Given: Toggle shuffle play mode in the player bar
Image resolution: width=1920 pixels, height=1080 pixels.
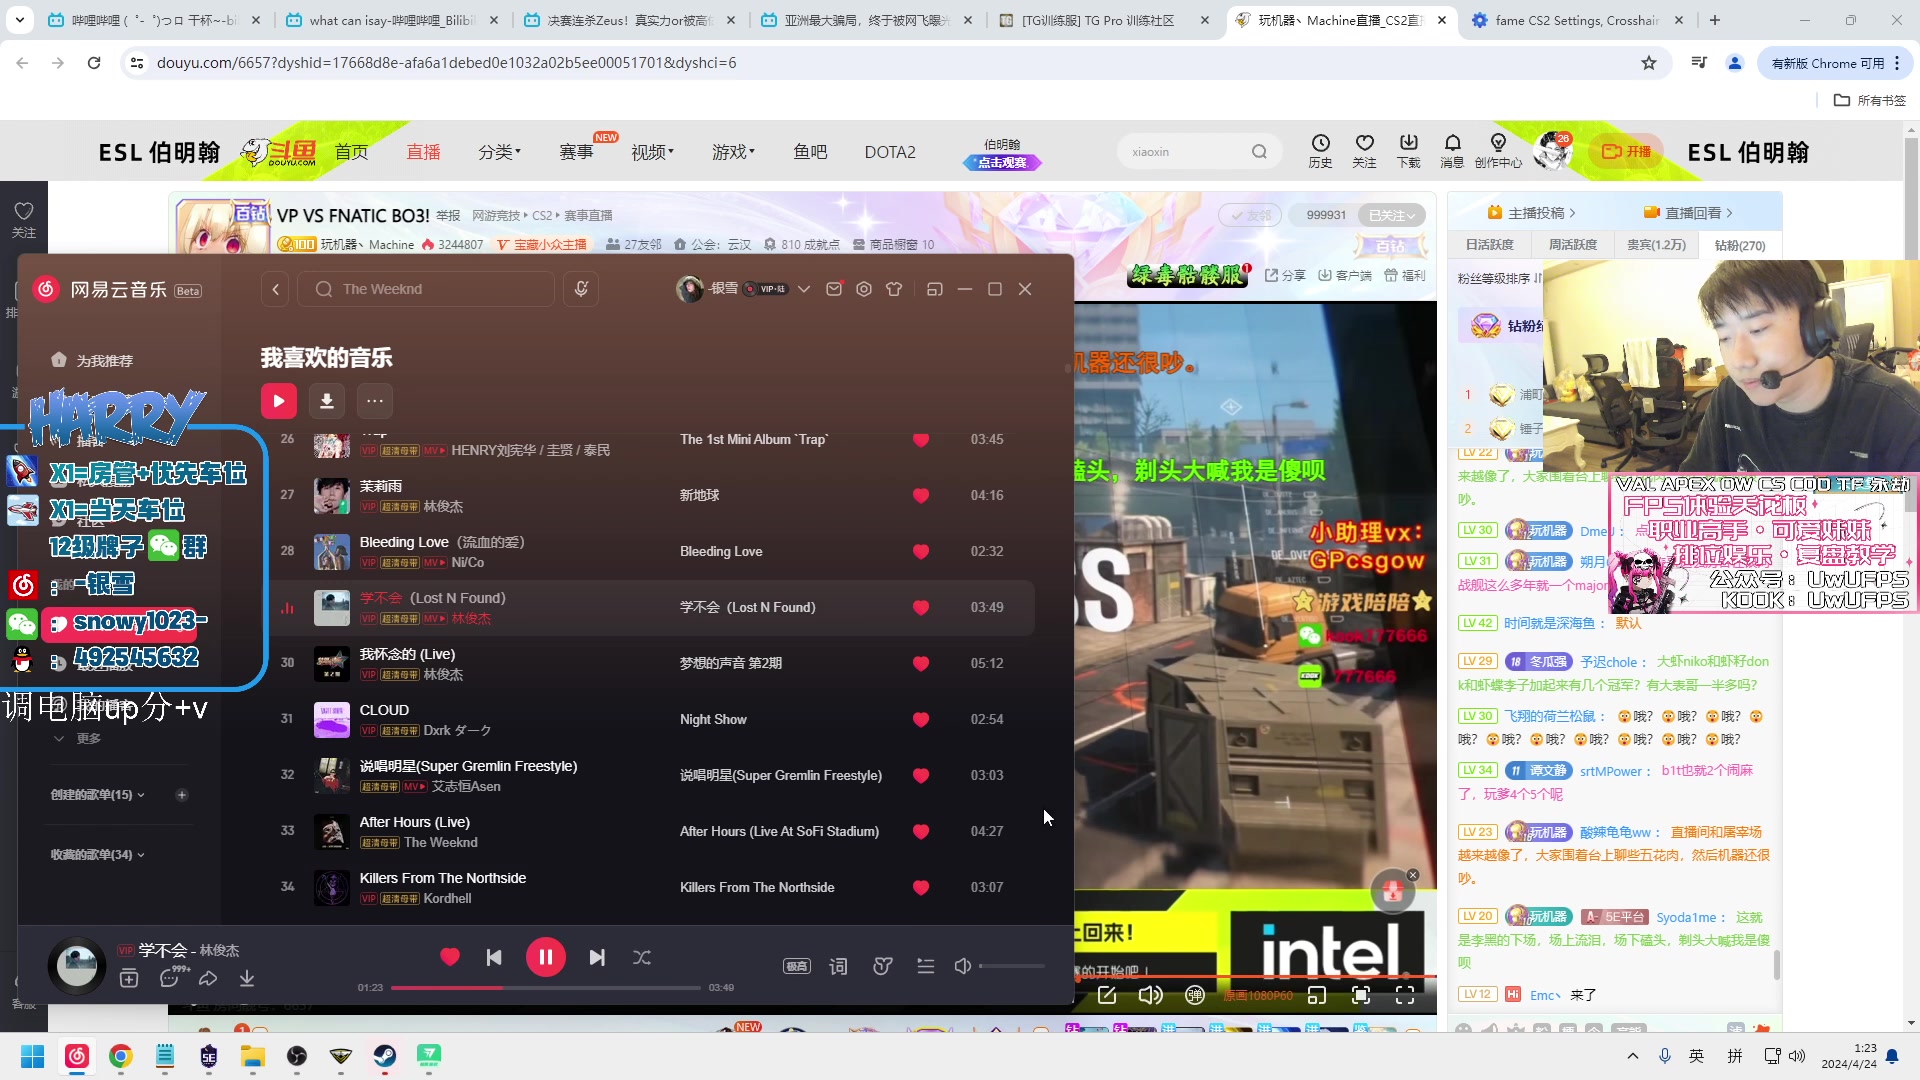Looking at the screenshot, I should (x=642, y=958).
